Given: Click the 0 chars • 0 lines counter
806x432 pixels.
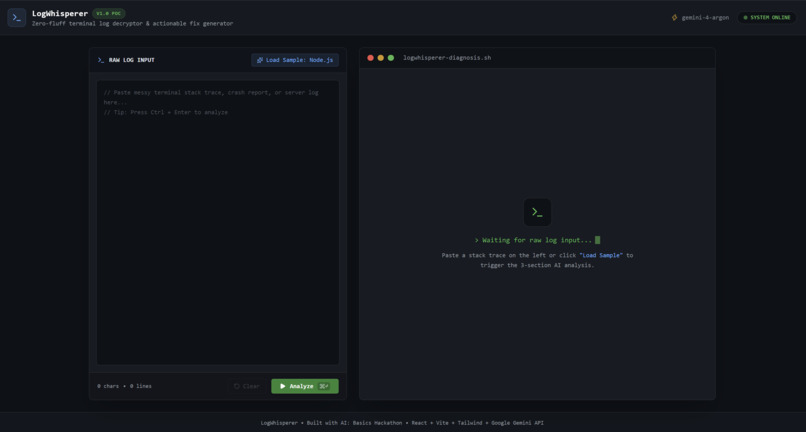Looking at the screenshot, I should tap(124, 386).
